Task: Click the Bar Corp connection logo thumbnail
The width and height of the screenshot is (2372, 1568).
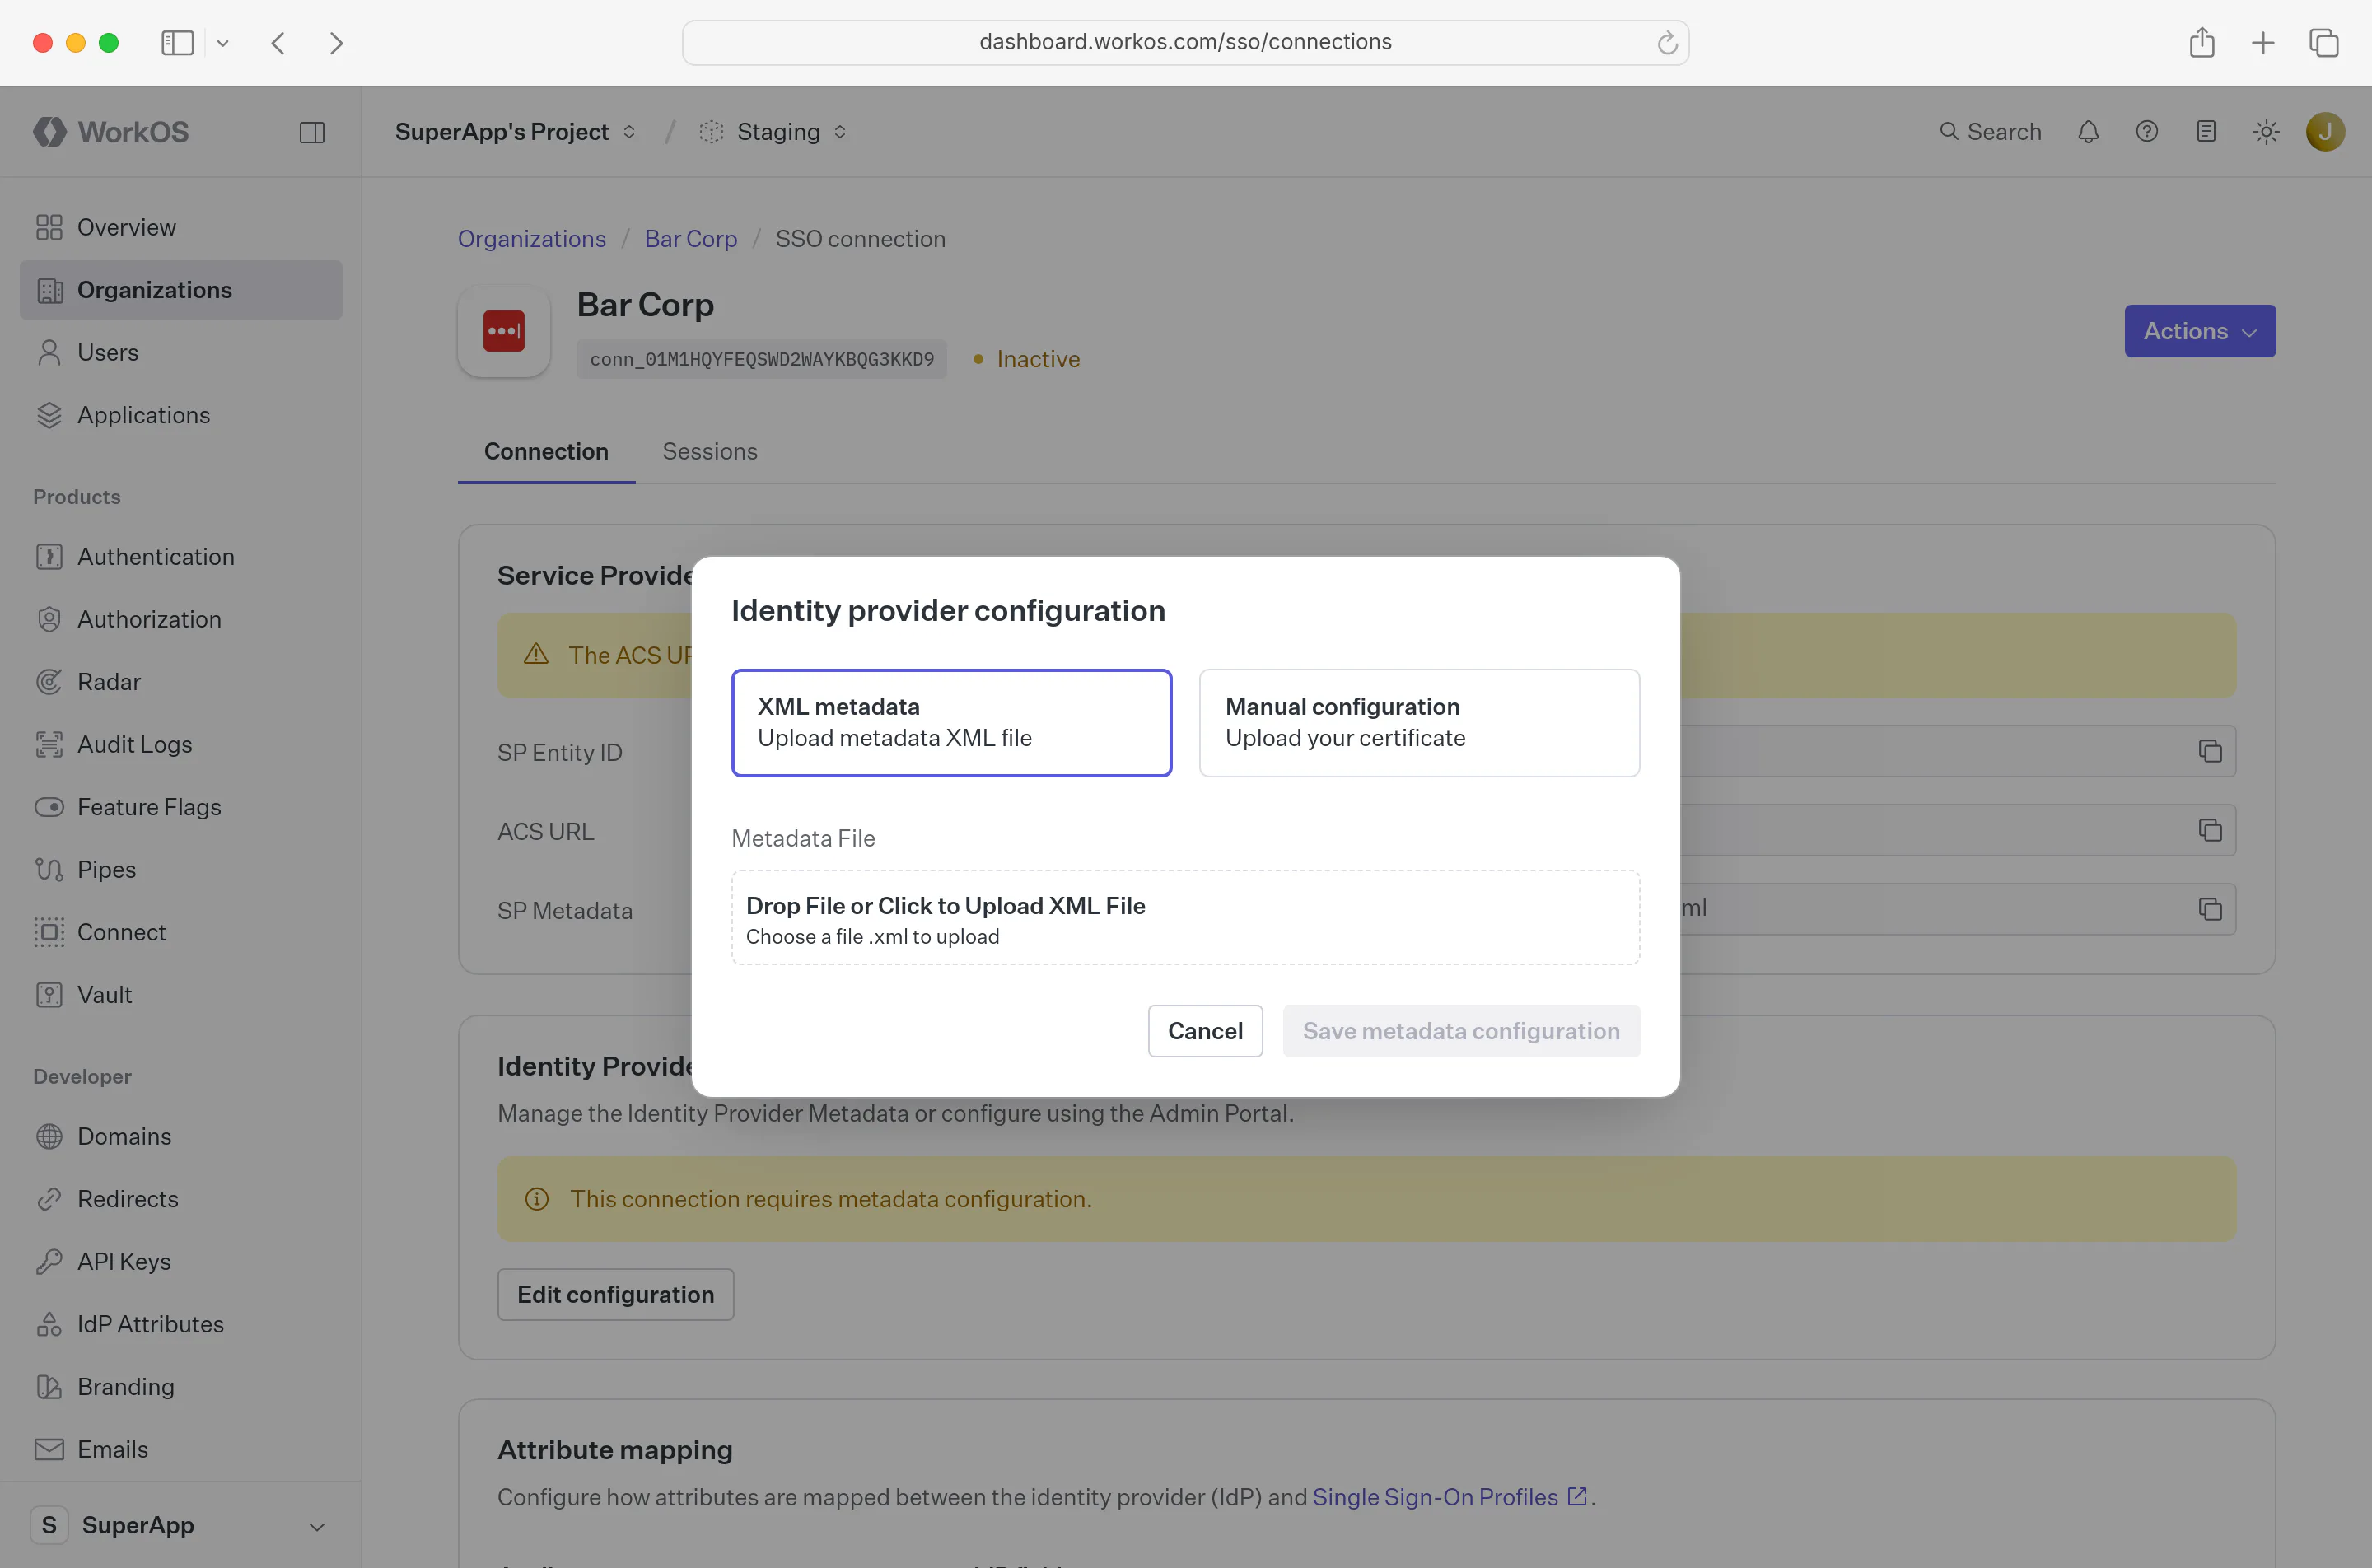Action: pos(504,331)
